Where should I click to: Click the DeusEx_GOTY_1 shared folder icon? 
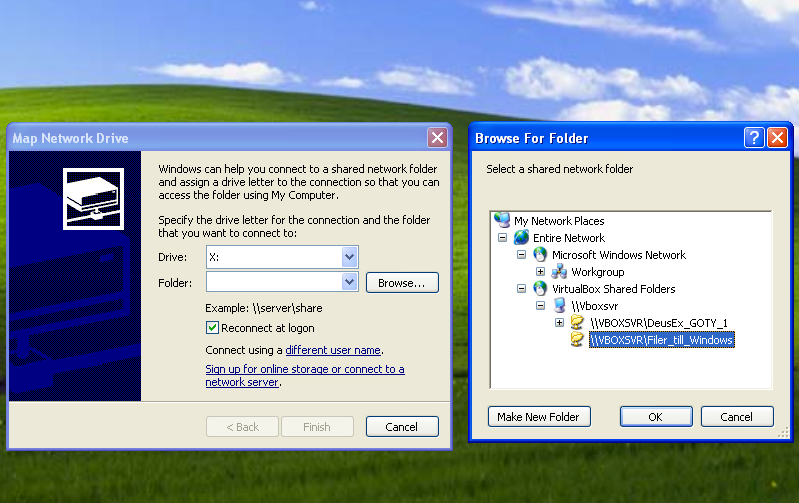pyautogui.click(x=577, y=323)
